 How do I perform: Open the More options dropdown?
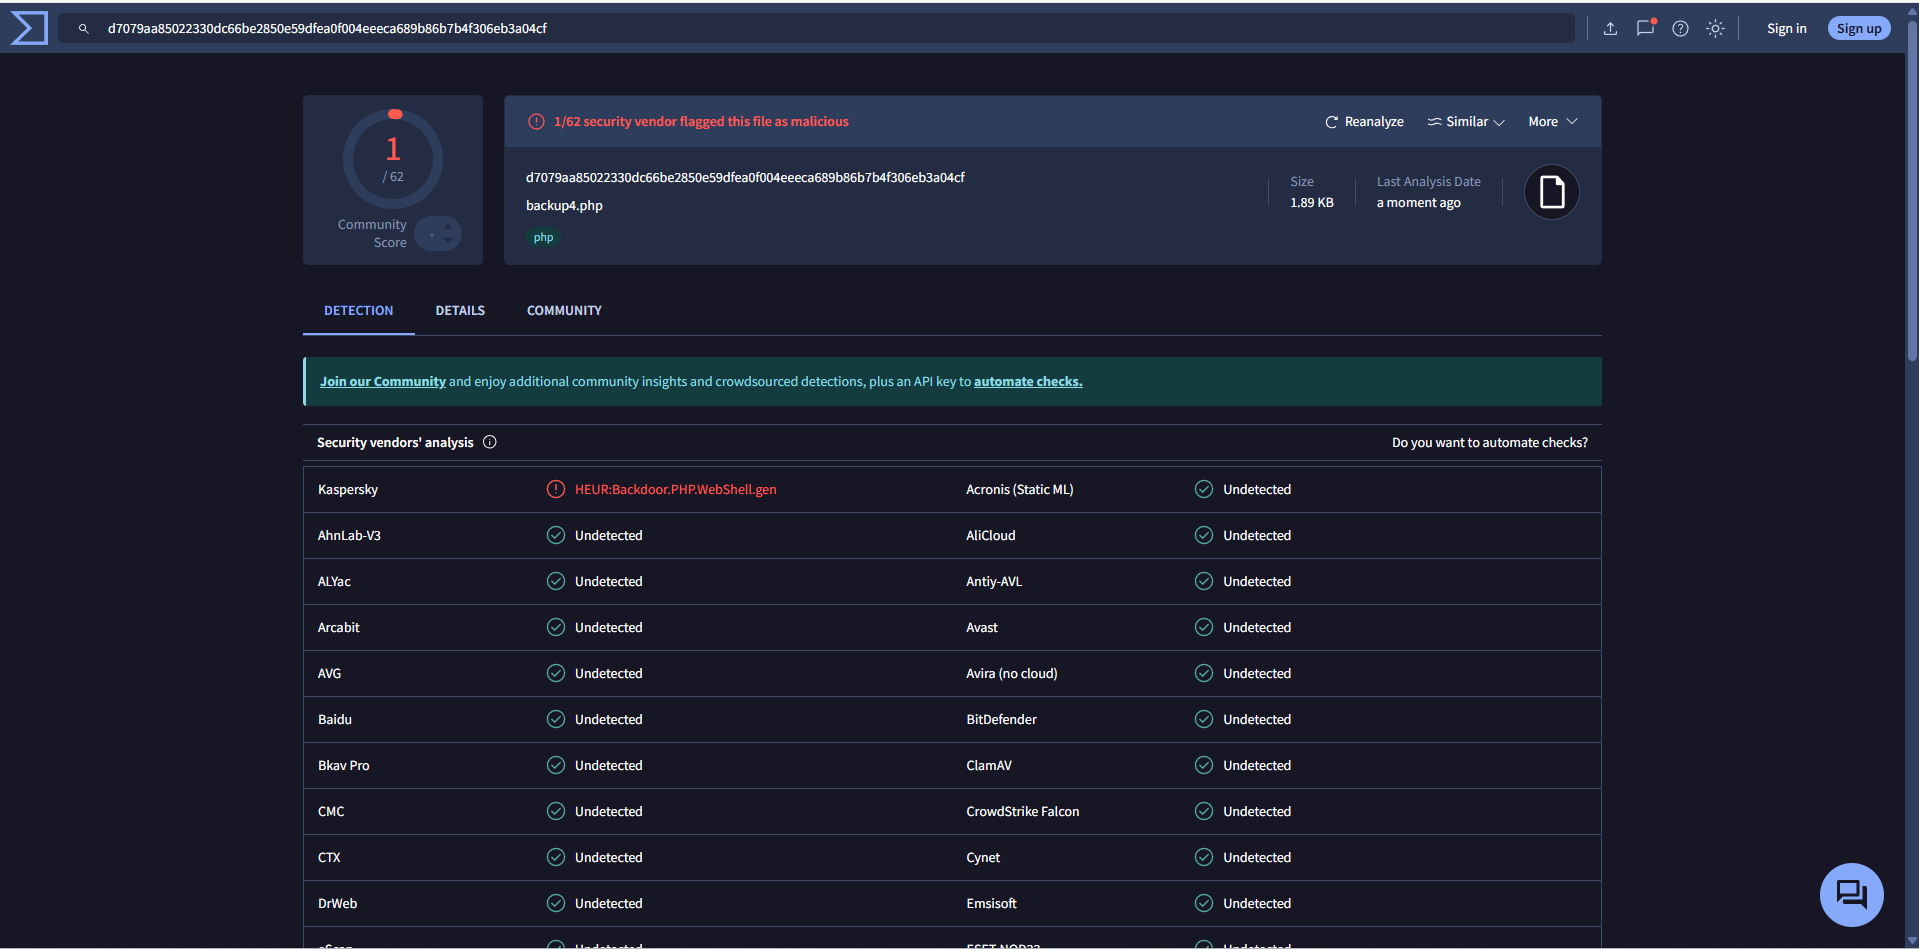point(1551,121)
